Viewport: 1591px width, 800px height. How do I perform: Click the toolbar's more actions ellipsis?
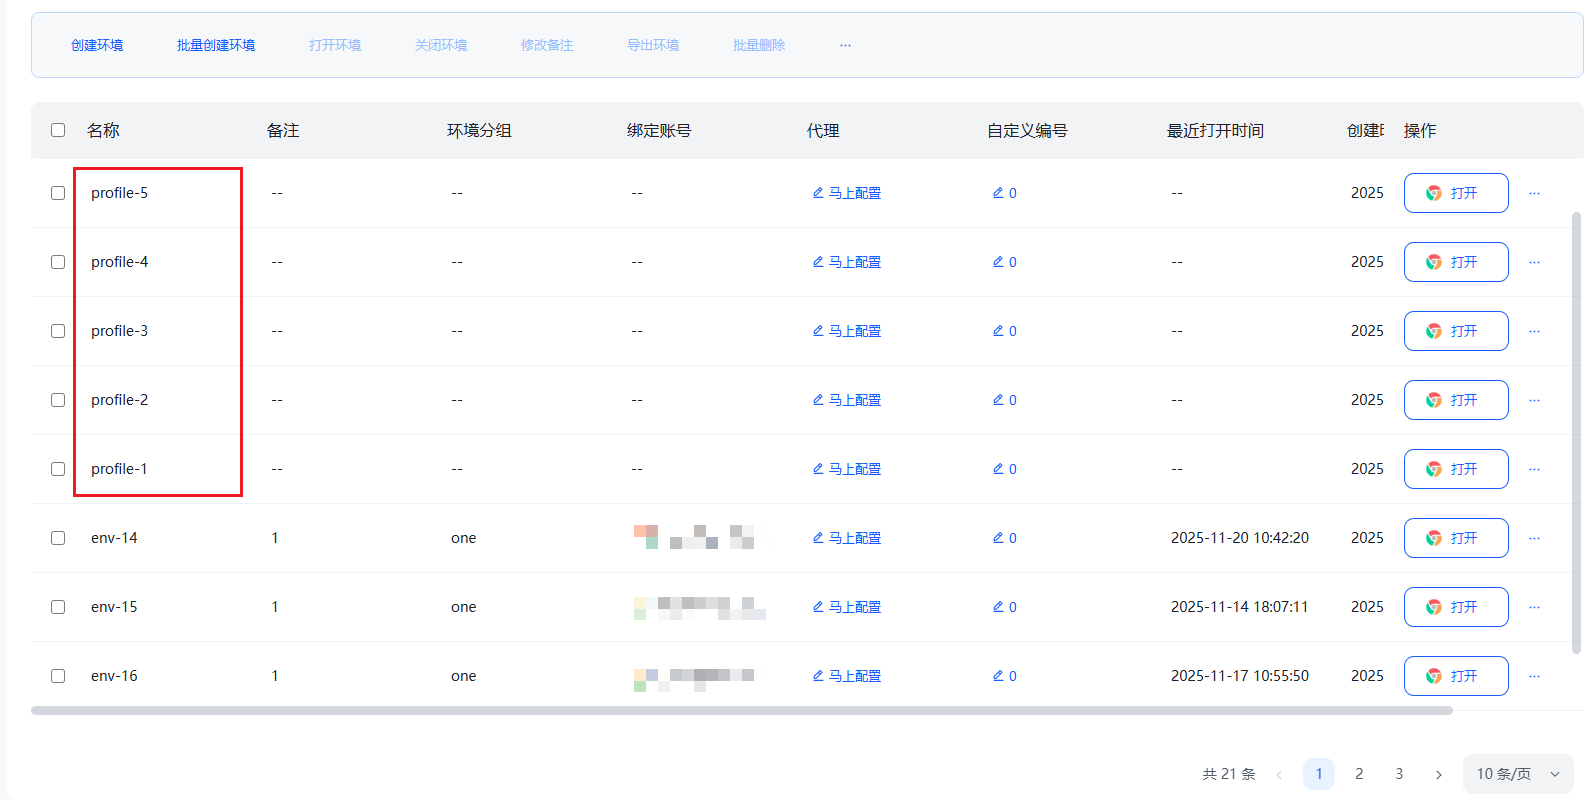tap(845, 45)
